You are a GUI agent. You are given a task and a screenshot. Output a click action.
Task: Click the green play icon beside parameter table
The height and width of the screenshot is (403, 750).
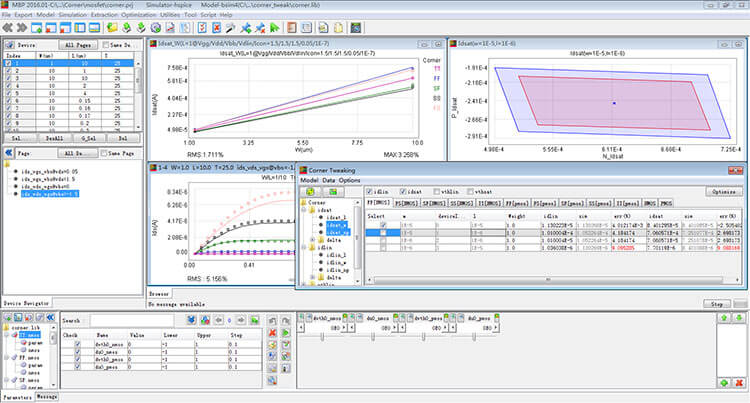[286, 333]
